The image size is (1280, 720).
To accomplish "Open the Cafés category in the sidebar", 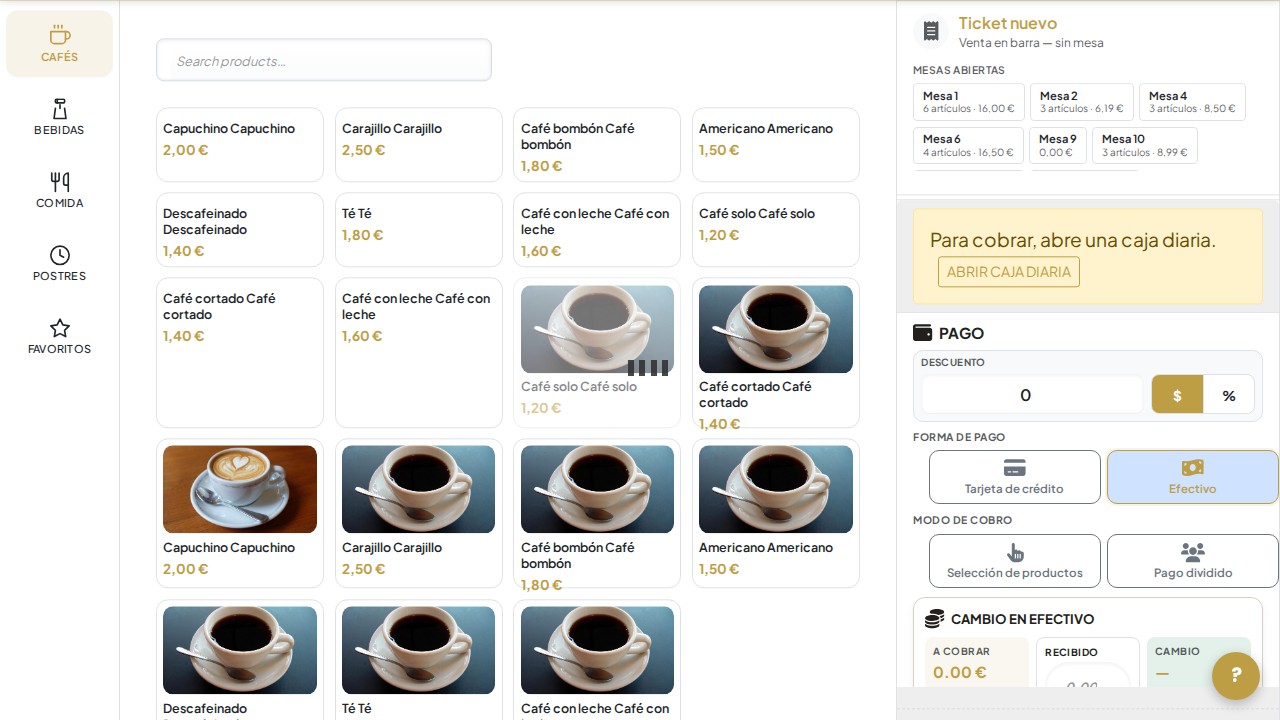I will tap(59, 44).
